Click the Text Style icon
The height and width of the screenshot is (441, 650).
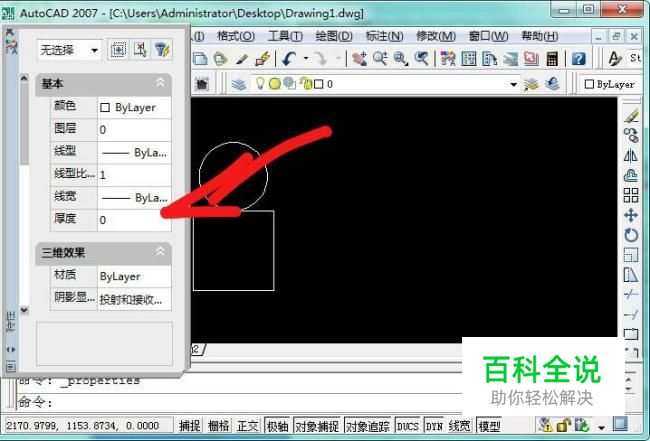(x=614, y=59)
